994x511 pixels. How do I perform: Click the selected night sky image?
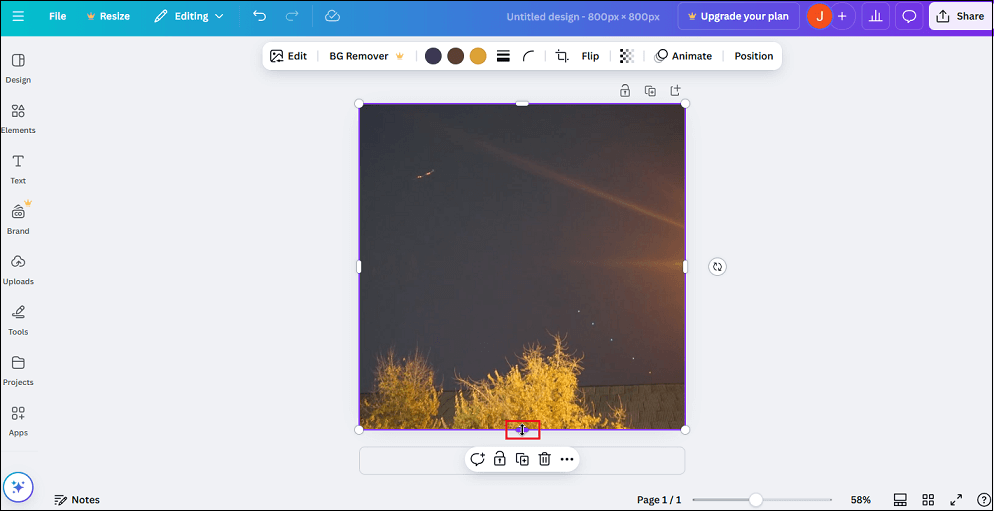(x=522, y=266)
